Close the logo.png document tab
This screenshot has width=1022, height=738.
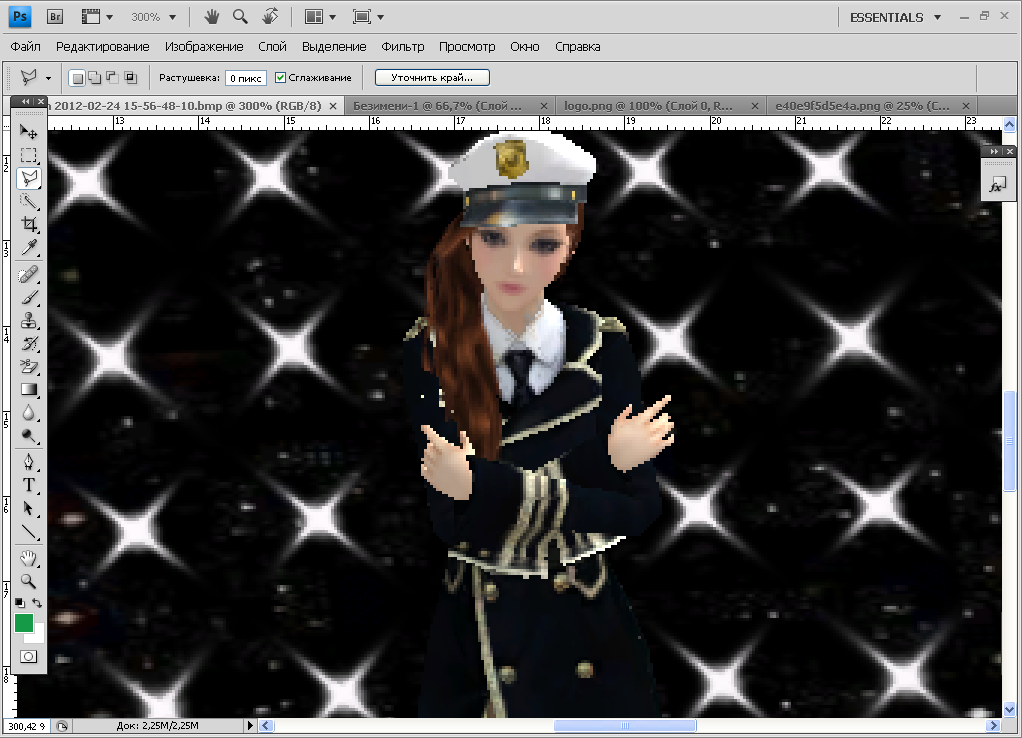coord(755,106)
